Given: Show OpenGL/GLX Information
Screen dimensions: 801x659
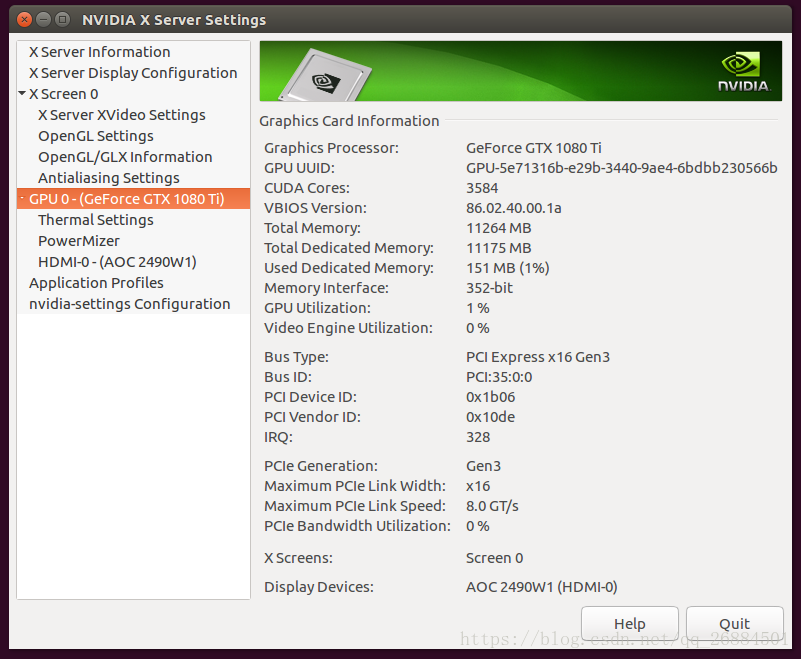Looking at the screenshot, I should (x=125, y=157).
